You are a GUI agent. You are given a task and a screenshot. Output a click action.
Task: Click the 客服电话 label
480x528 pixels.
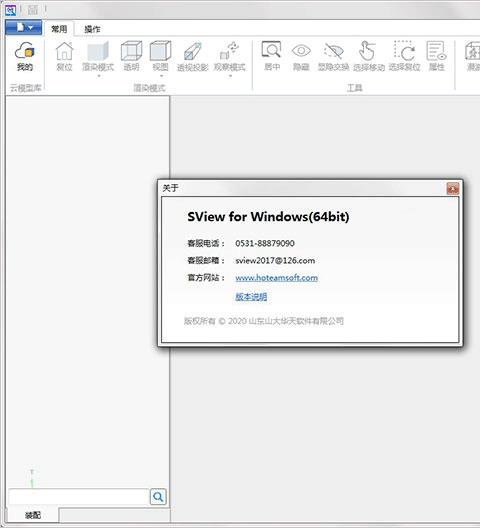206,243
